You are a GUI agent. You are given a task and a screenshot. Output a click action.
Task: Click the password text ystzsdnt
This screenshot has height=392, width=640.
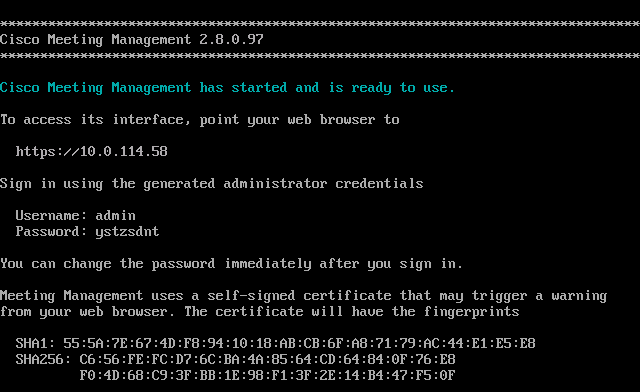(x=127, y=232)
